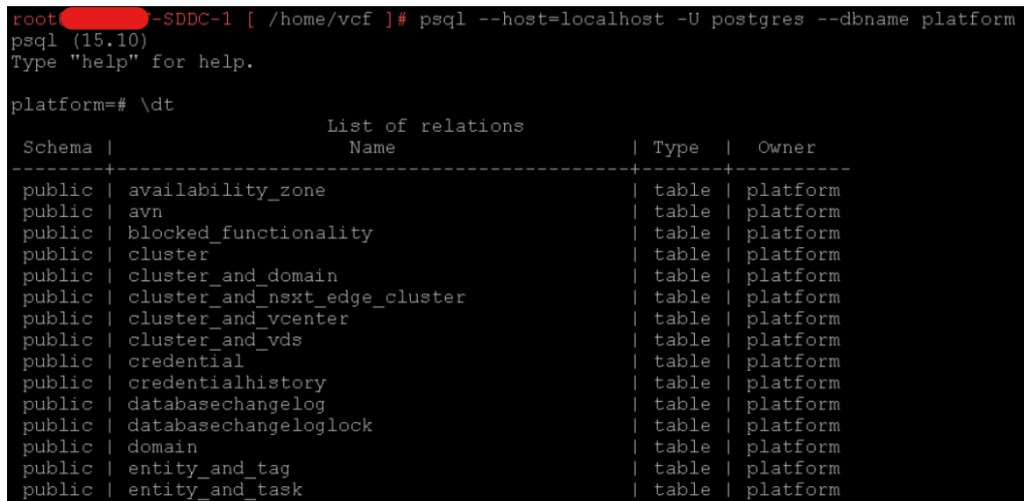Click the "List of relations" title
Image resolution: width=1024 pixels, height=501 pixels.
(425, 126)
